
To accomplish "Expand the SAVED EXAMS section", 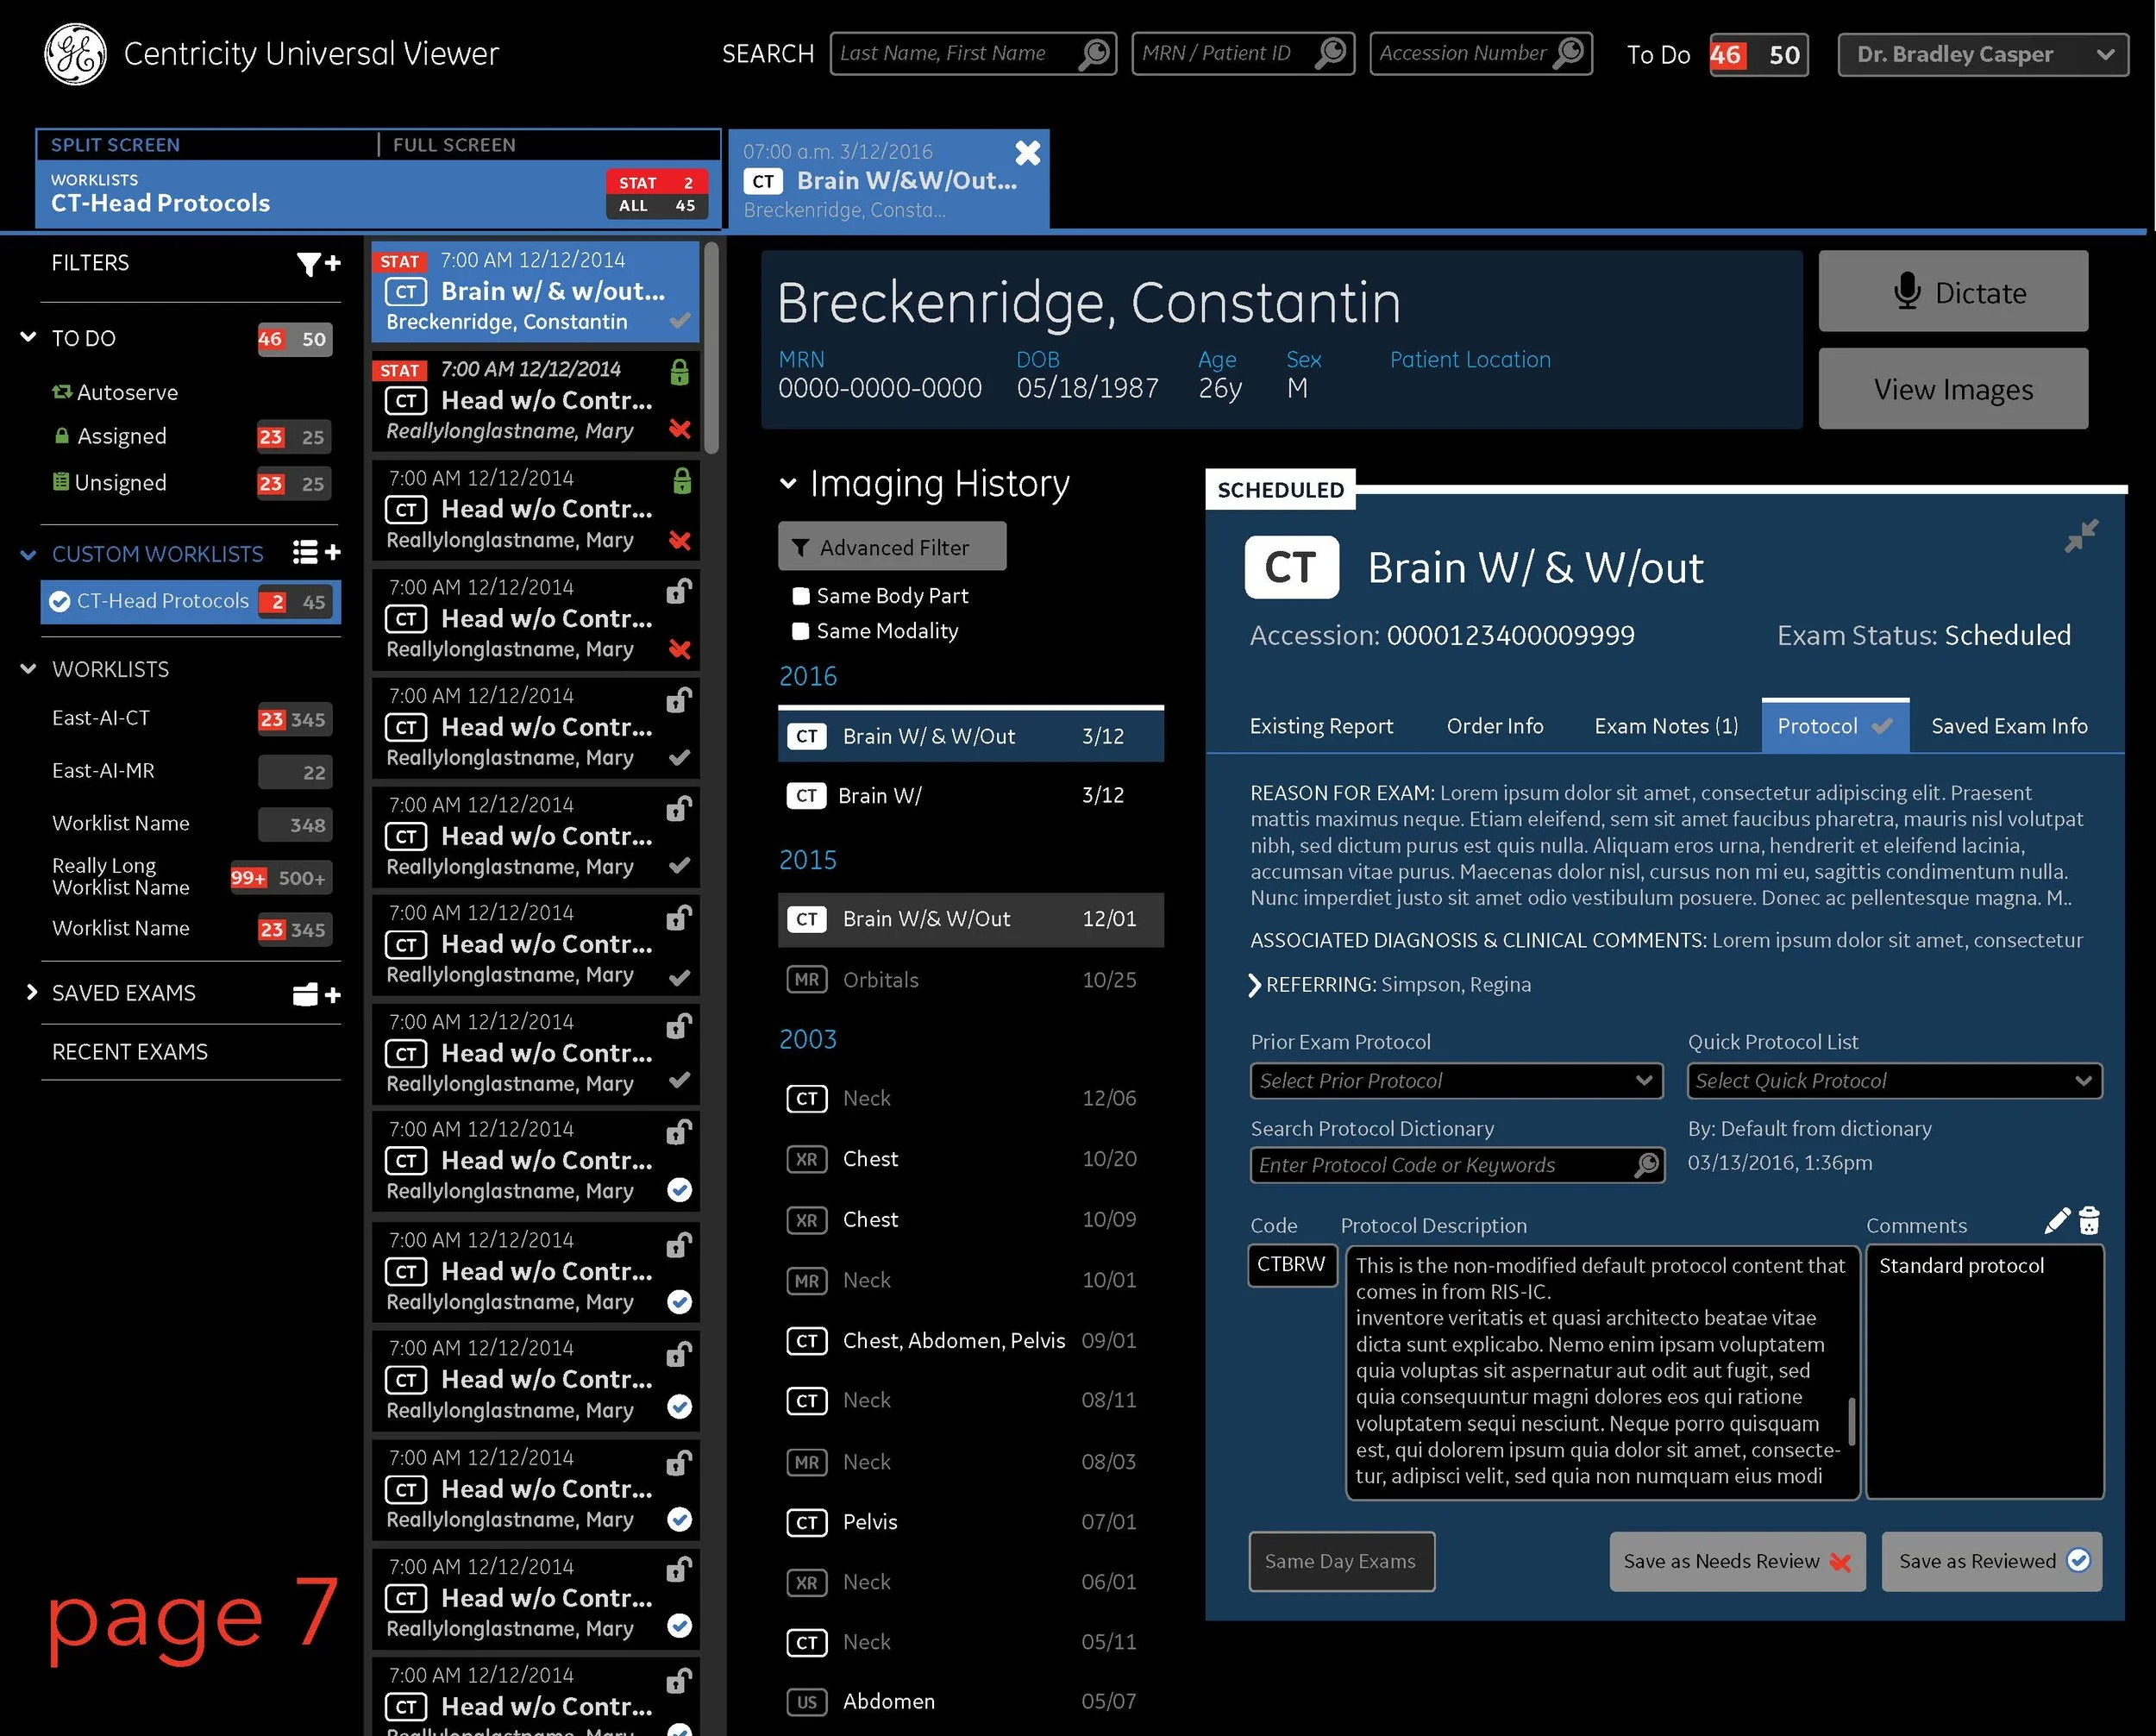I will pyautogui.click(x=32, y=993).
